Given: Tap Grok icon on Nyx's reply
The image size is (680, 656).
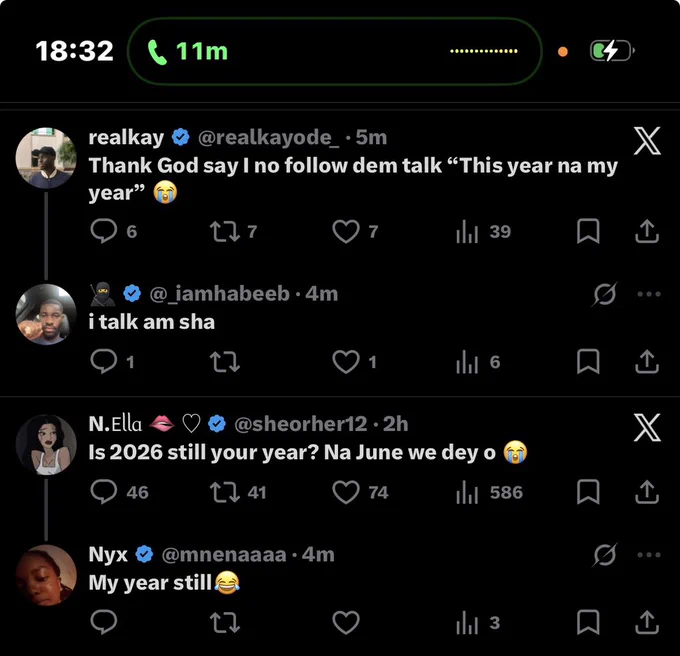Looking at the screenshot, I should click(x=604, y=555).
